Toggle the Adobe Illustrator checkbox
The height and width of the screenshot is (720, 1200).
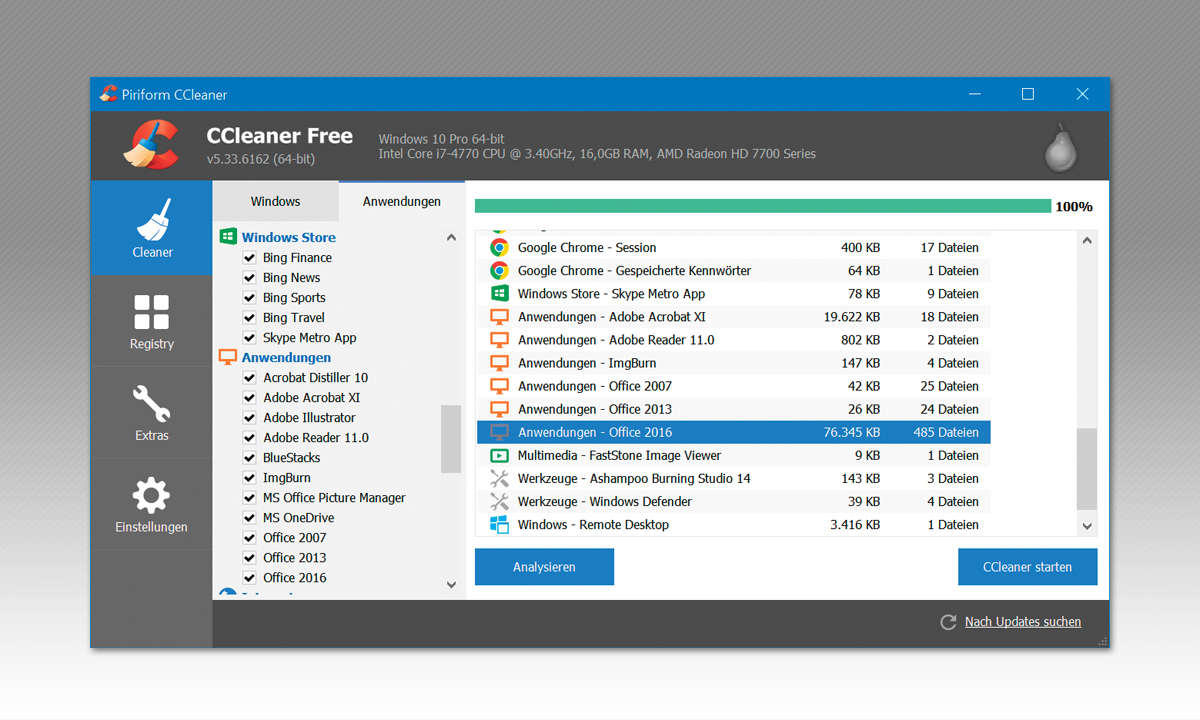250,417
